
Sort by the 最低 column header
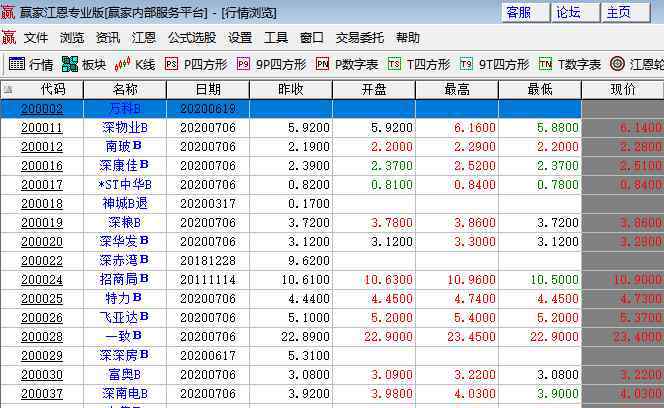coord(540,89)
